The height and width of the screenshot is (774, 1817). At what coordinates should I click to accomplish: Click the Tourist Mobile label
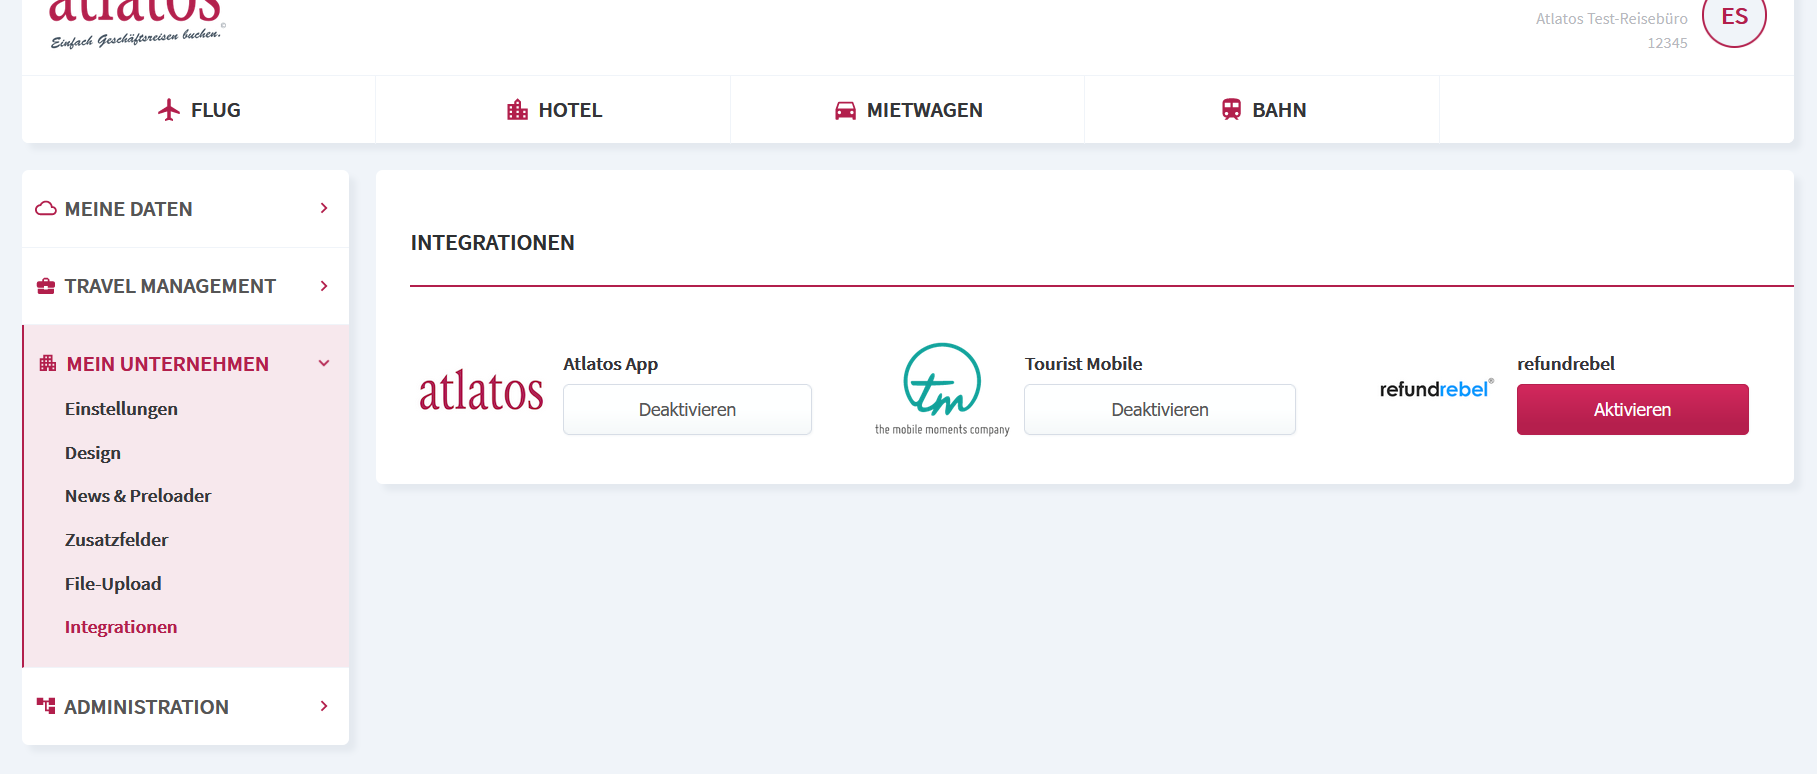(1083, 364)
